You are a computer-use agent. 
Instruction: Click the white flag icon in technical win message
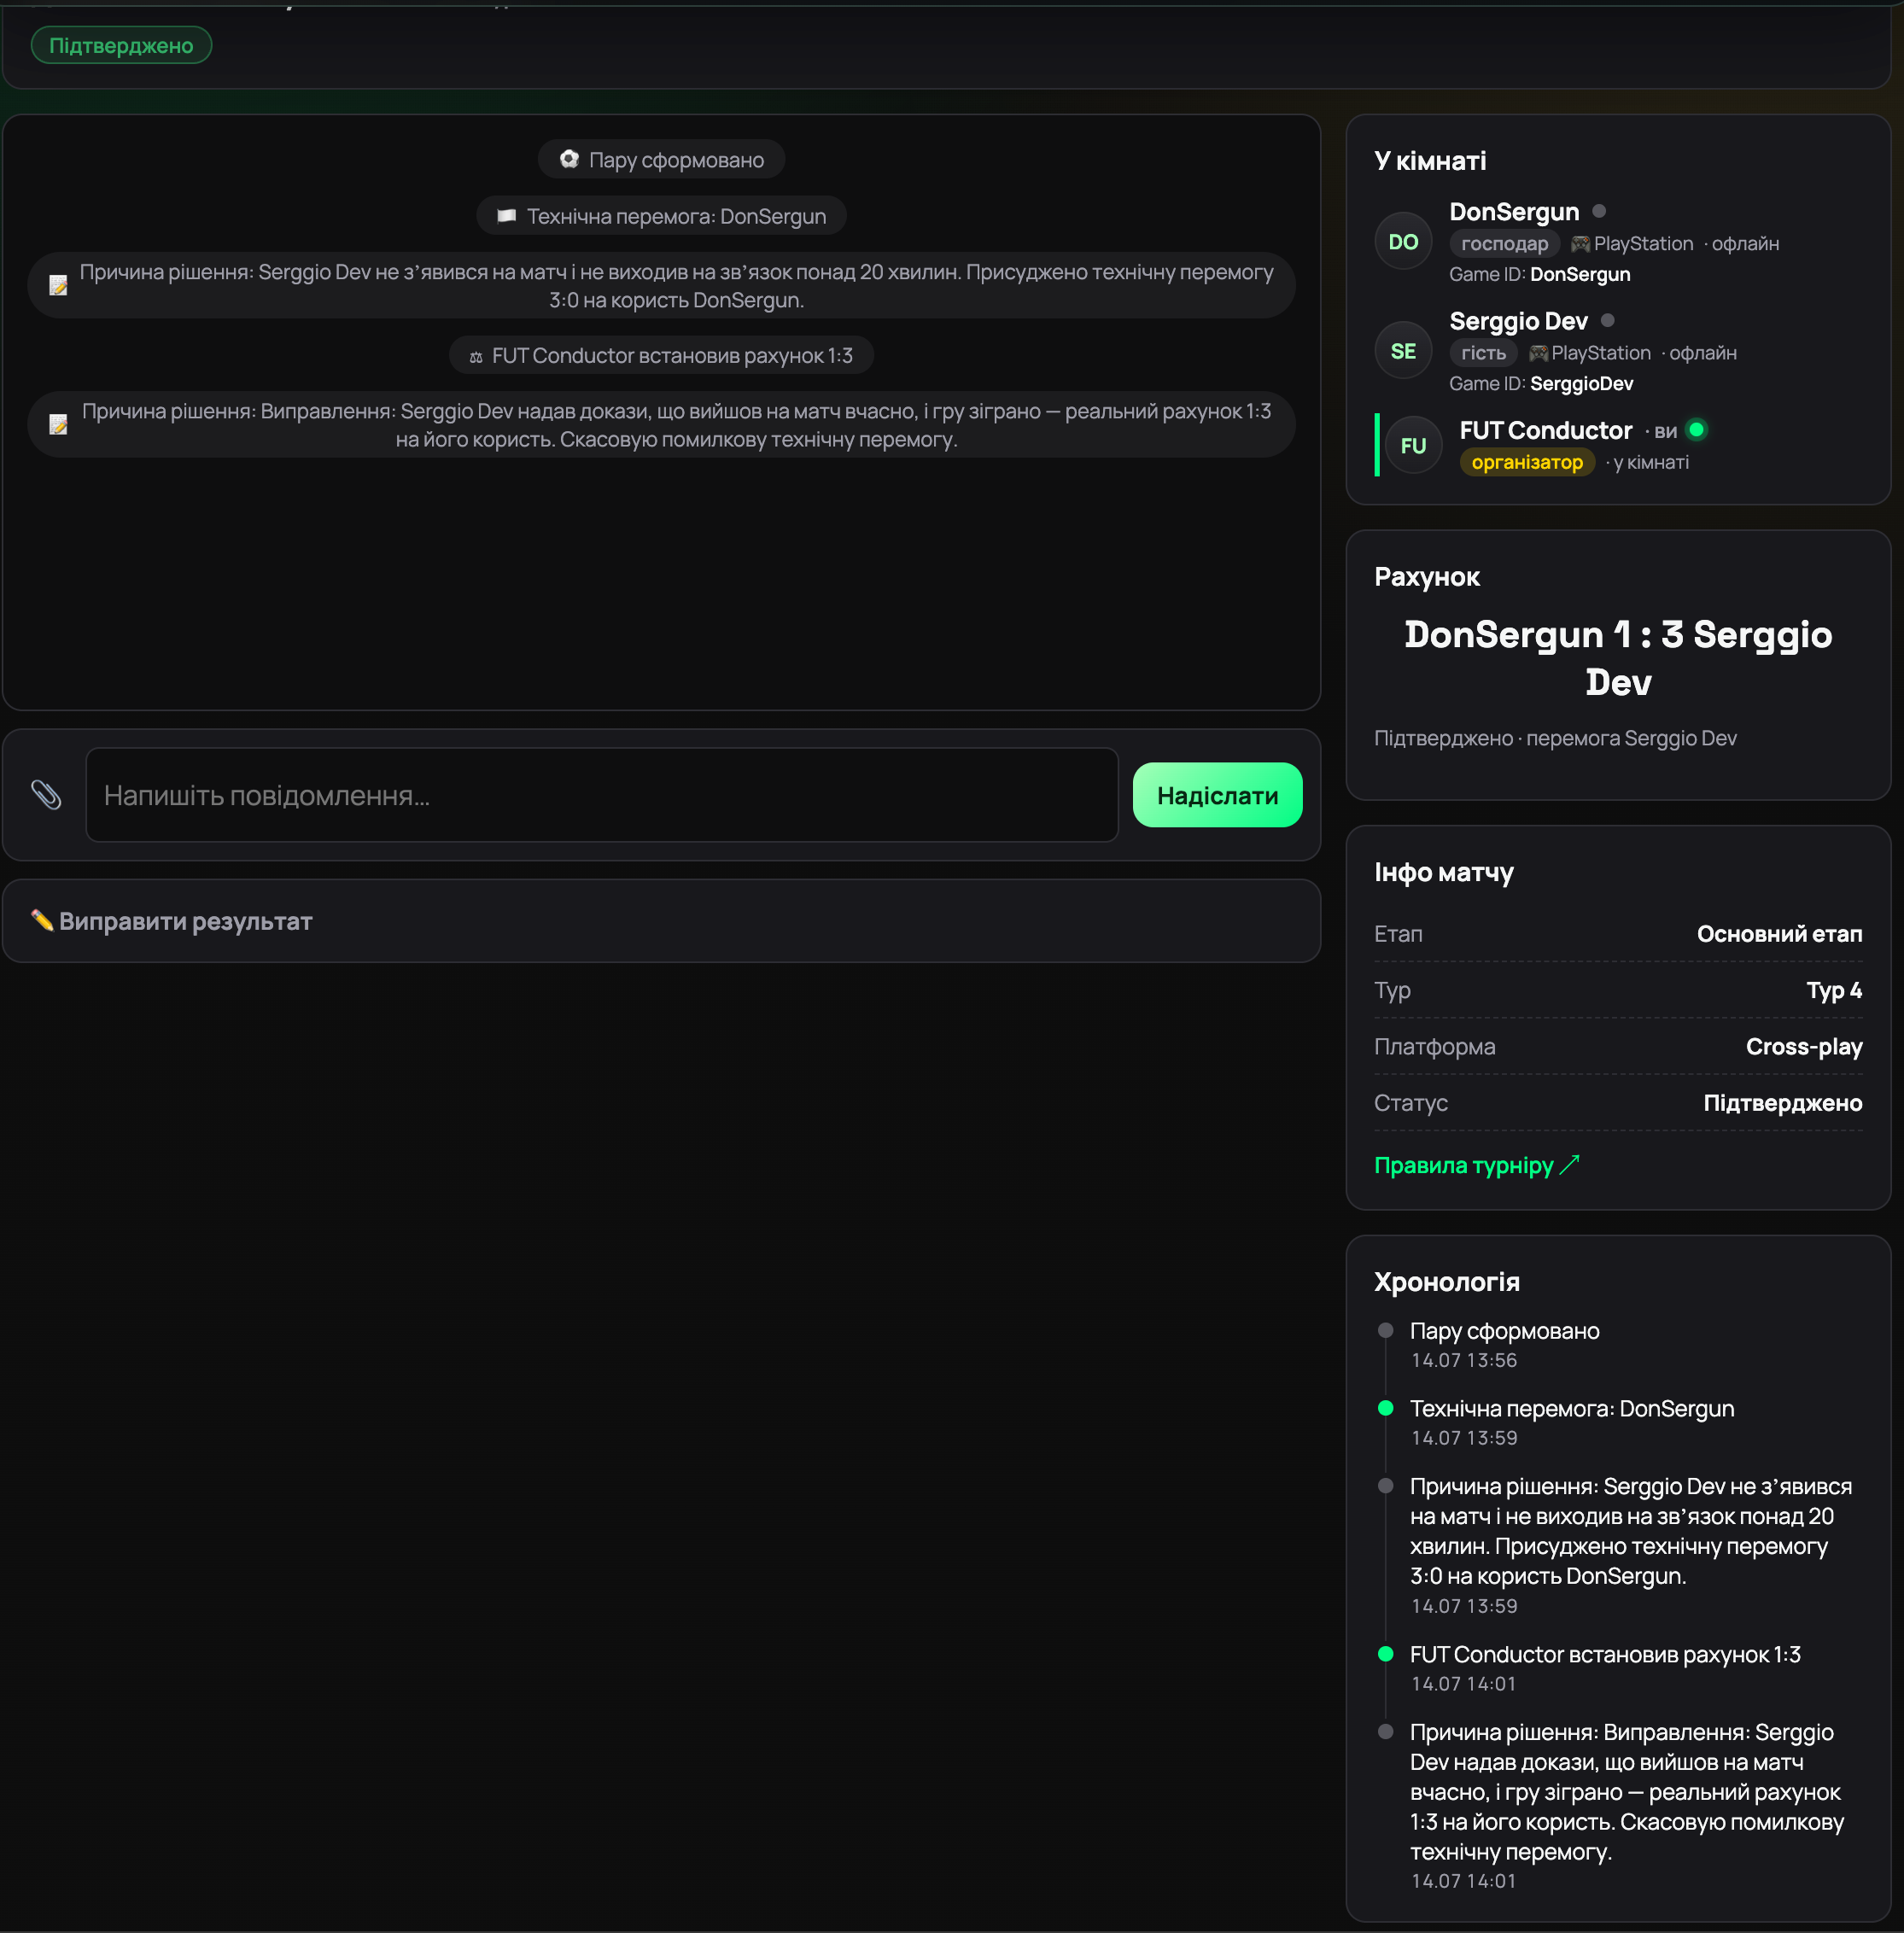click(506, 216)
